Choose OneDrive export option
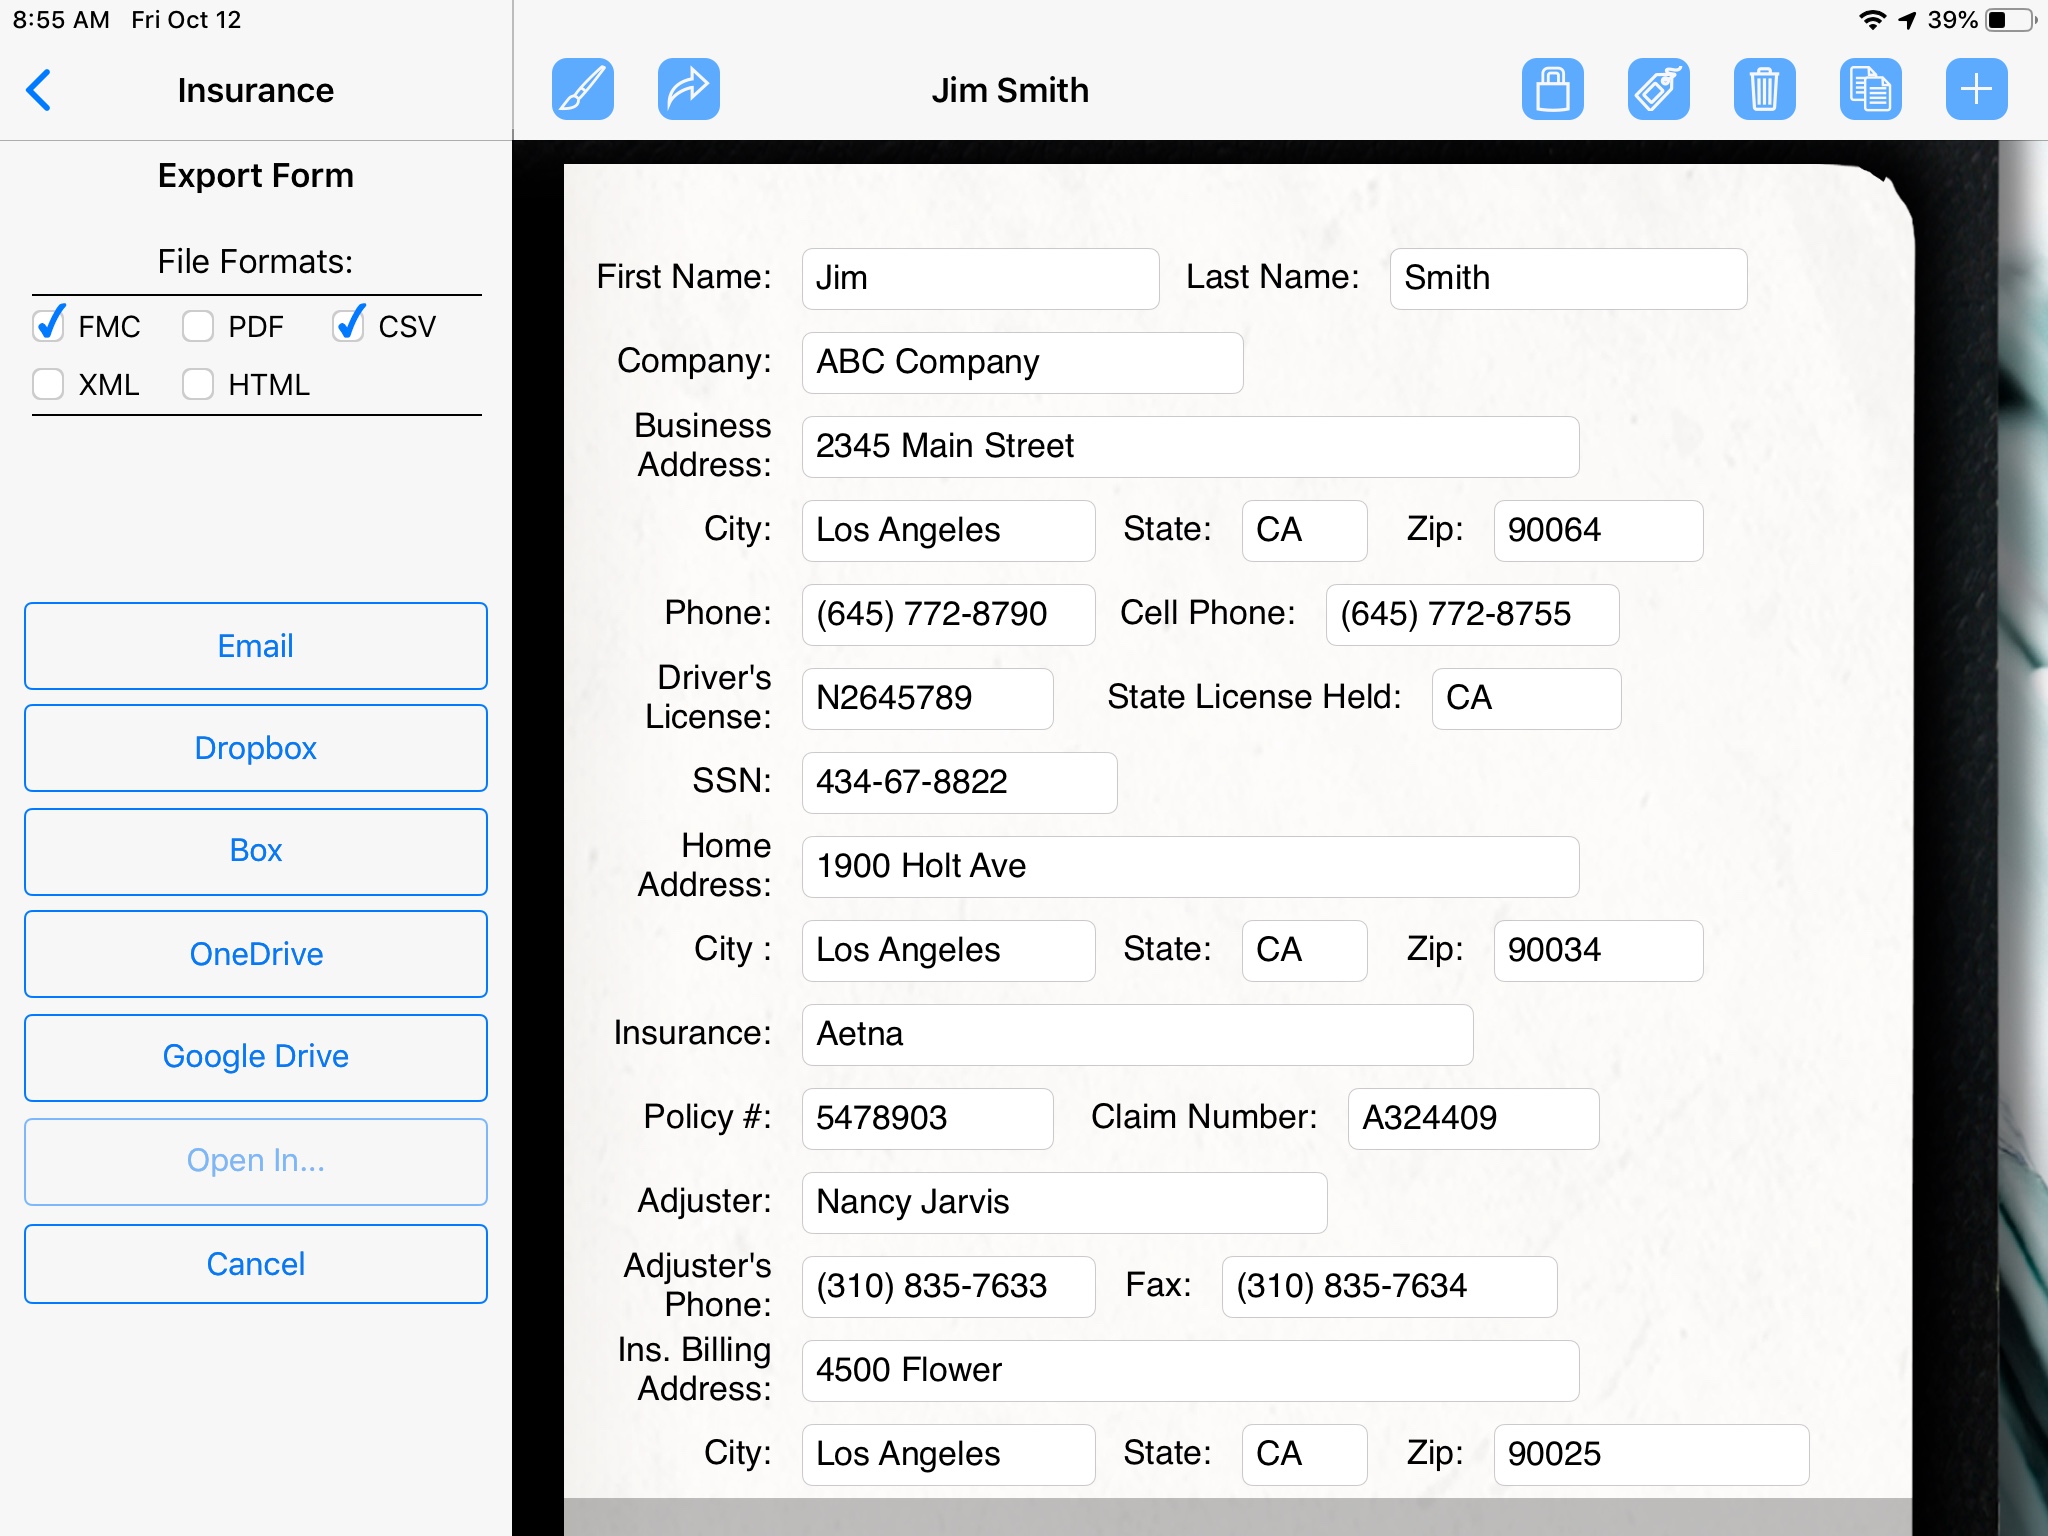The width and height of the screenshot is (2048, 1536). point(256,954)
